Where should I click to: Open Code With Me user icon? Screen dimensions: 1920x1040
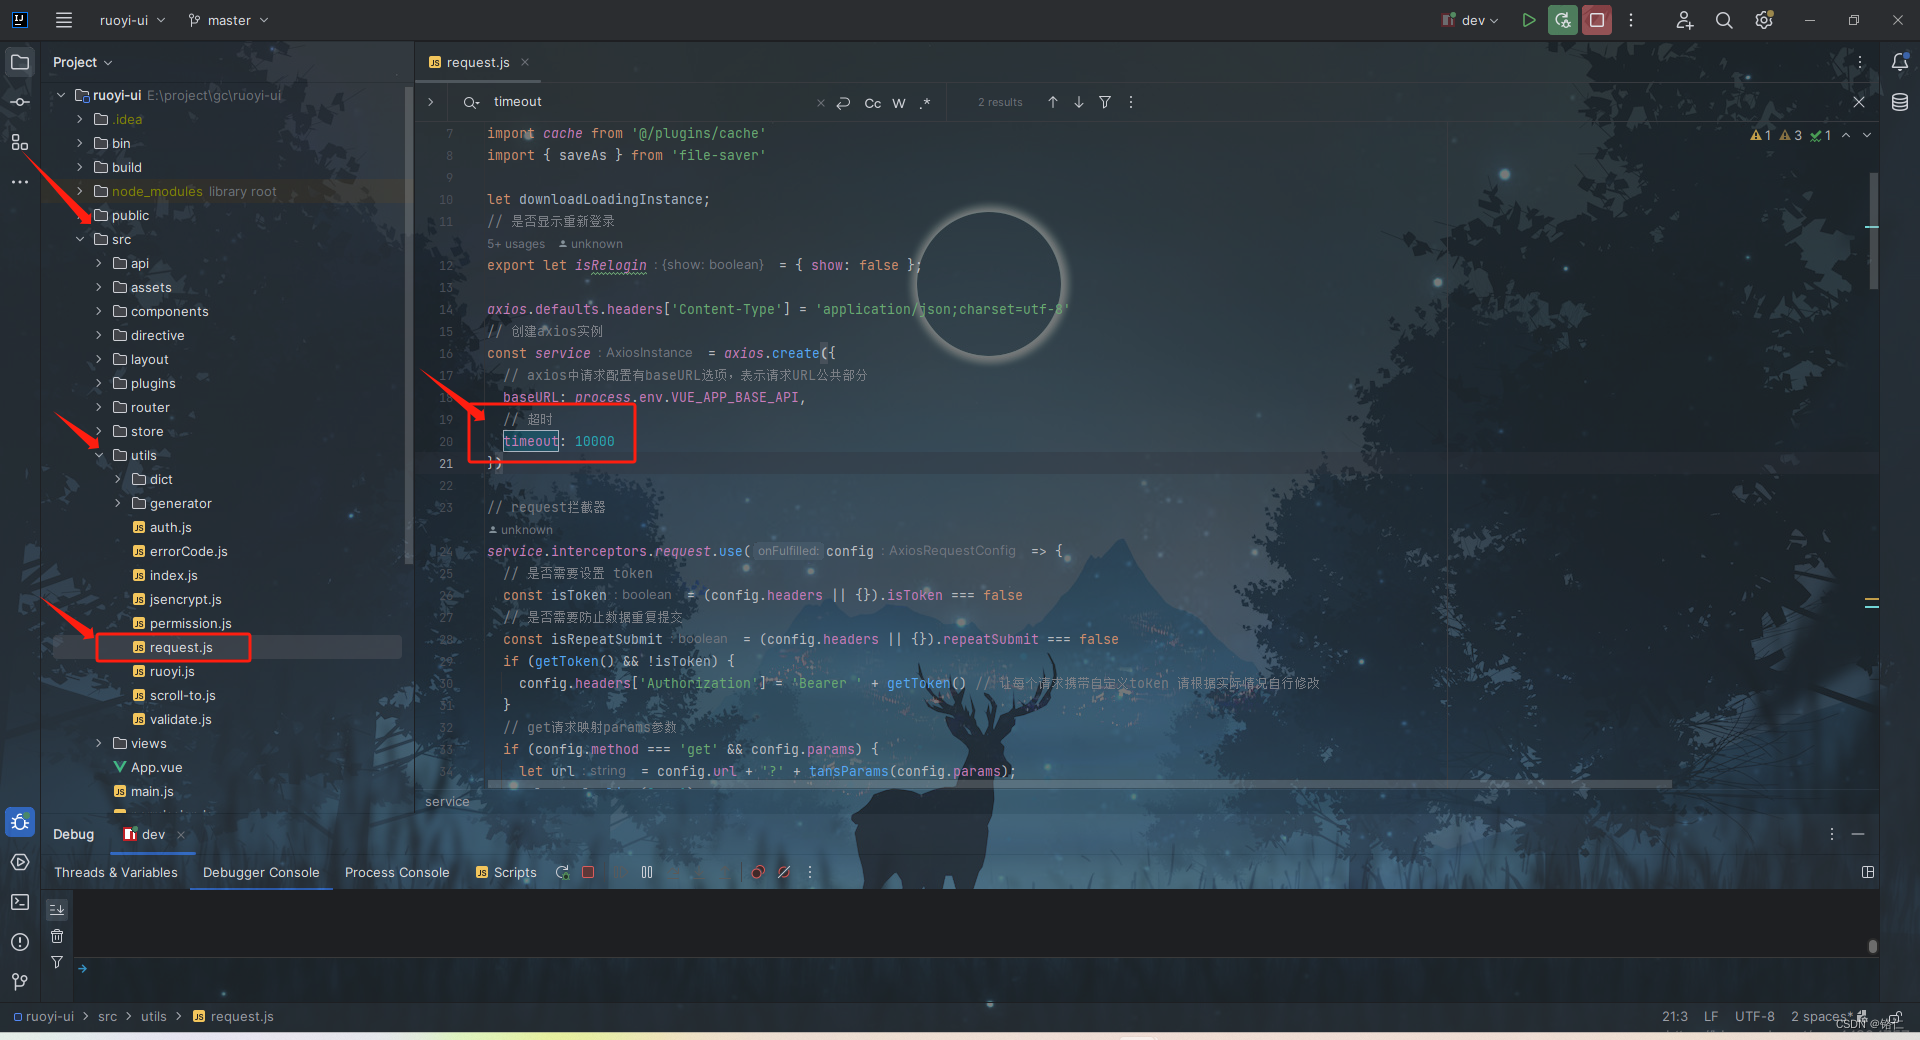(x=1685, y=20)
